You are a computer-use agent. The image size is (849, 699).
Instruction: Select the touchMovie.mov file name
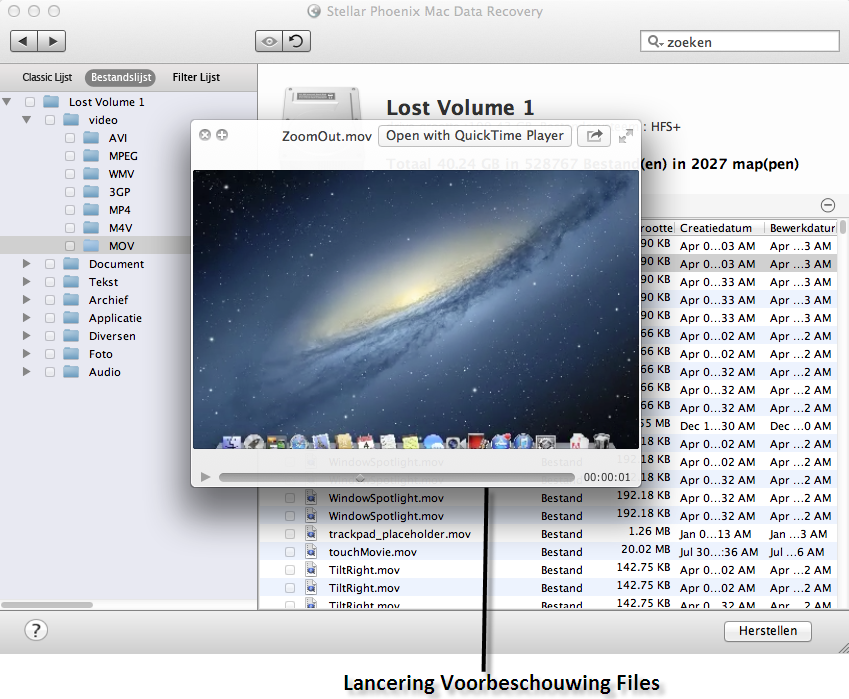click(373, 552)
